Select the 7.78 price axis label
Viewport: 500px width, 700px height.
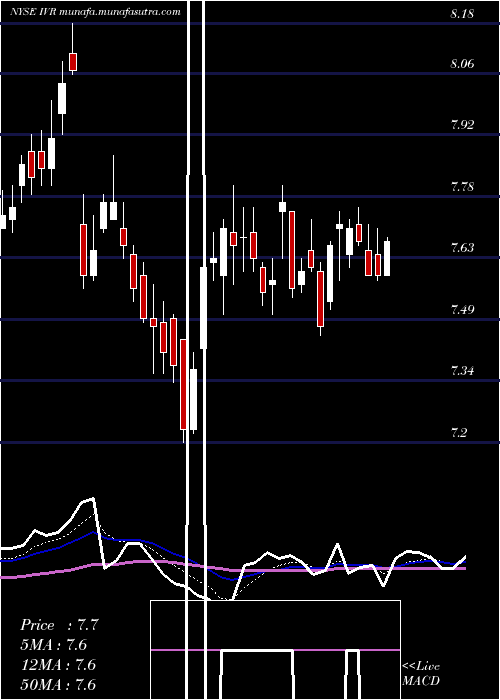pyautogui.click(x=462, y=186)
